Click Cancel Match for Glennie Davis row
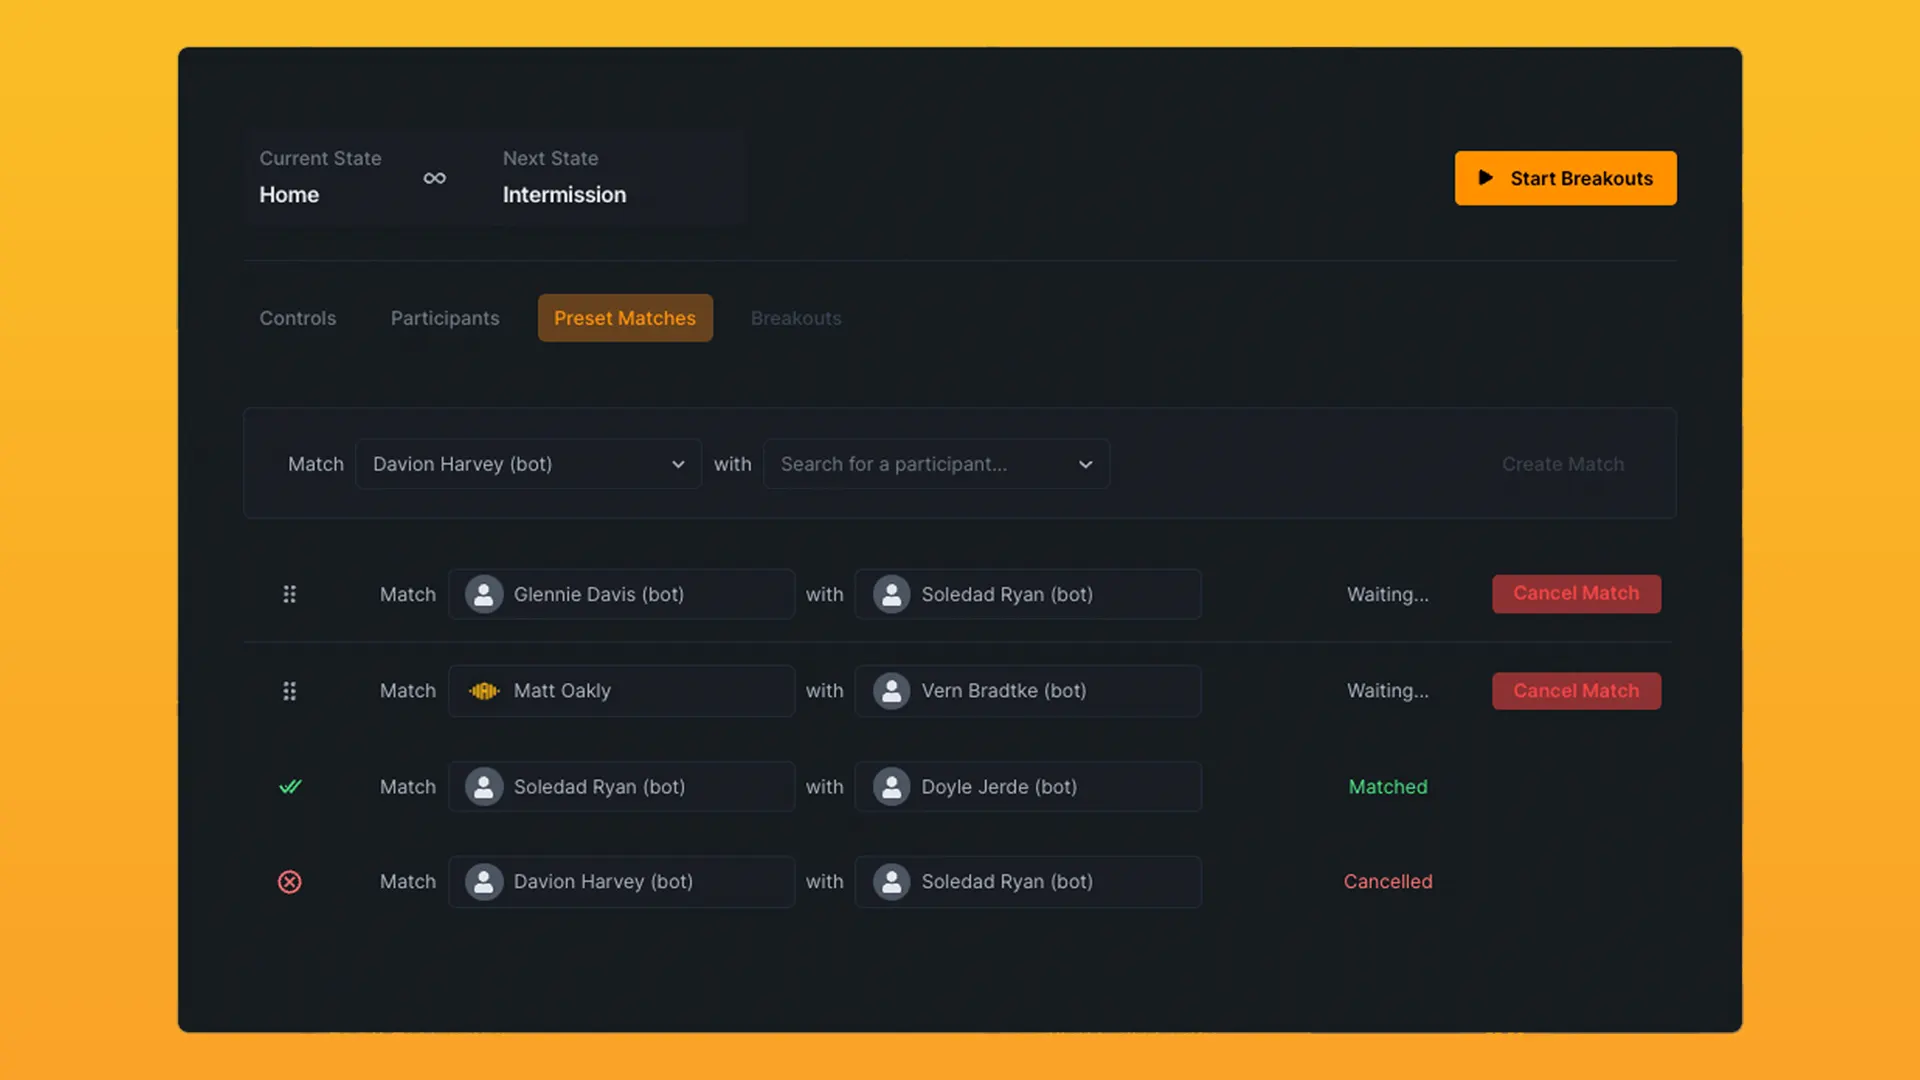1920x1080 pixels. (x=1576, y=593)
